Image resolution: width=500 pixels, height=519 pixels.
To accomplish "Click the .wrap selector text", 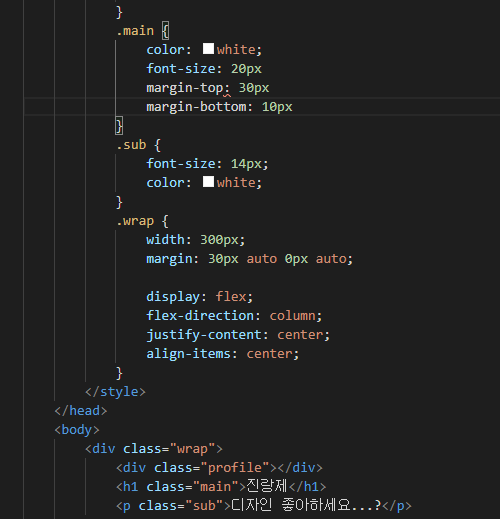I will (x=135, y=221).
